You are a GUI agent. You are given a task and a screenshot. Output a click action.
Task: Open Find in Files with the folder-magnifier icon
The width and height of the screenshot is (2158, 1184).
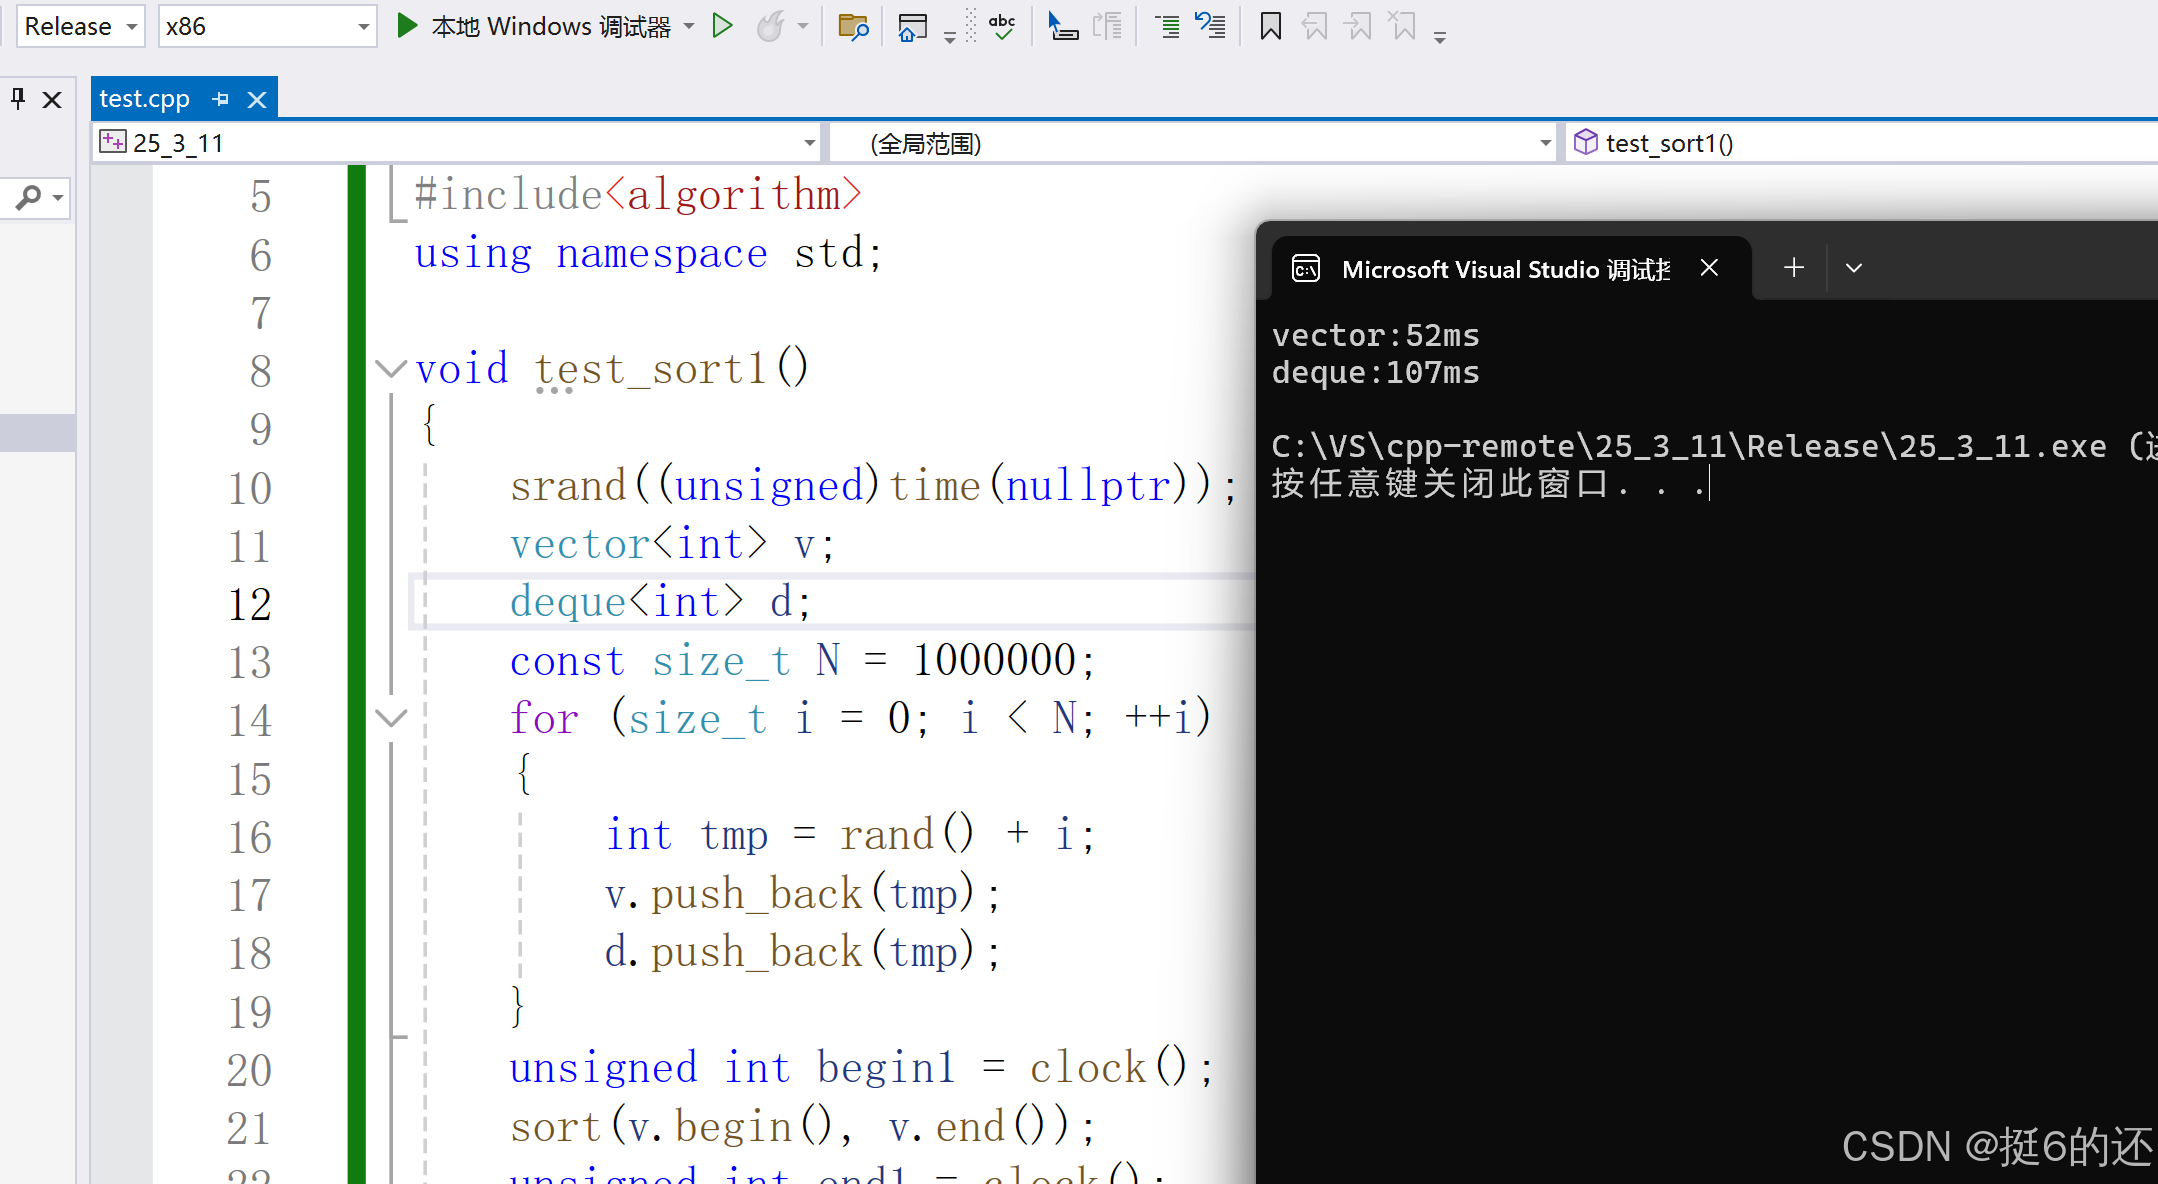(853, 26)
